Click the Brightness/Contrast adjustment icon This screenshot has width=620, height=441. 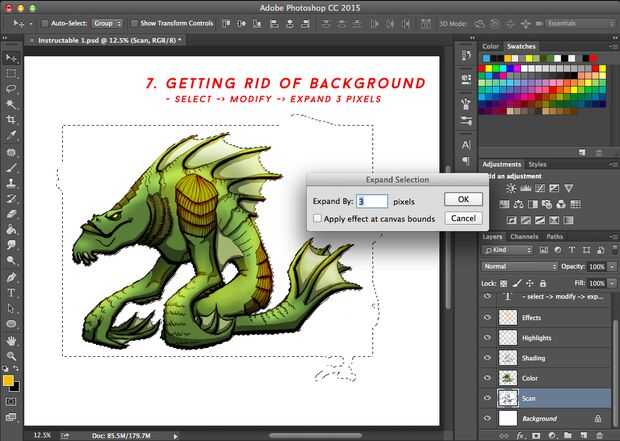click(x=512, y=188)
